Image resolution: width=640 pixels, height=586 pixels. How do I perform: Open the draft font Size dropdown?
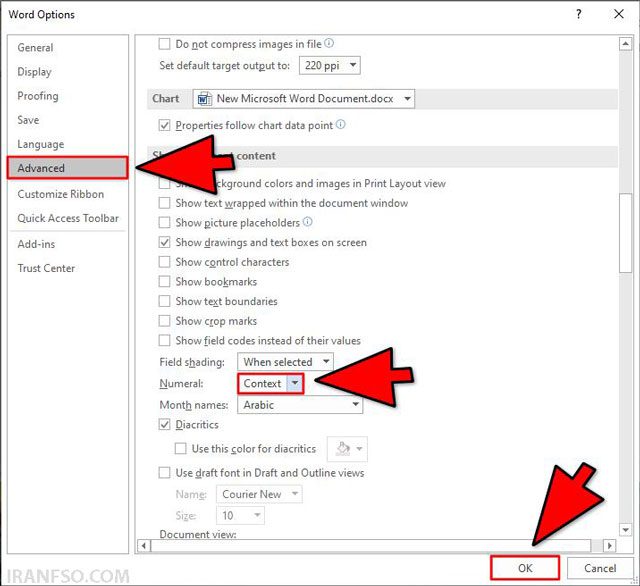coord(240,515)
